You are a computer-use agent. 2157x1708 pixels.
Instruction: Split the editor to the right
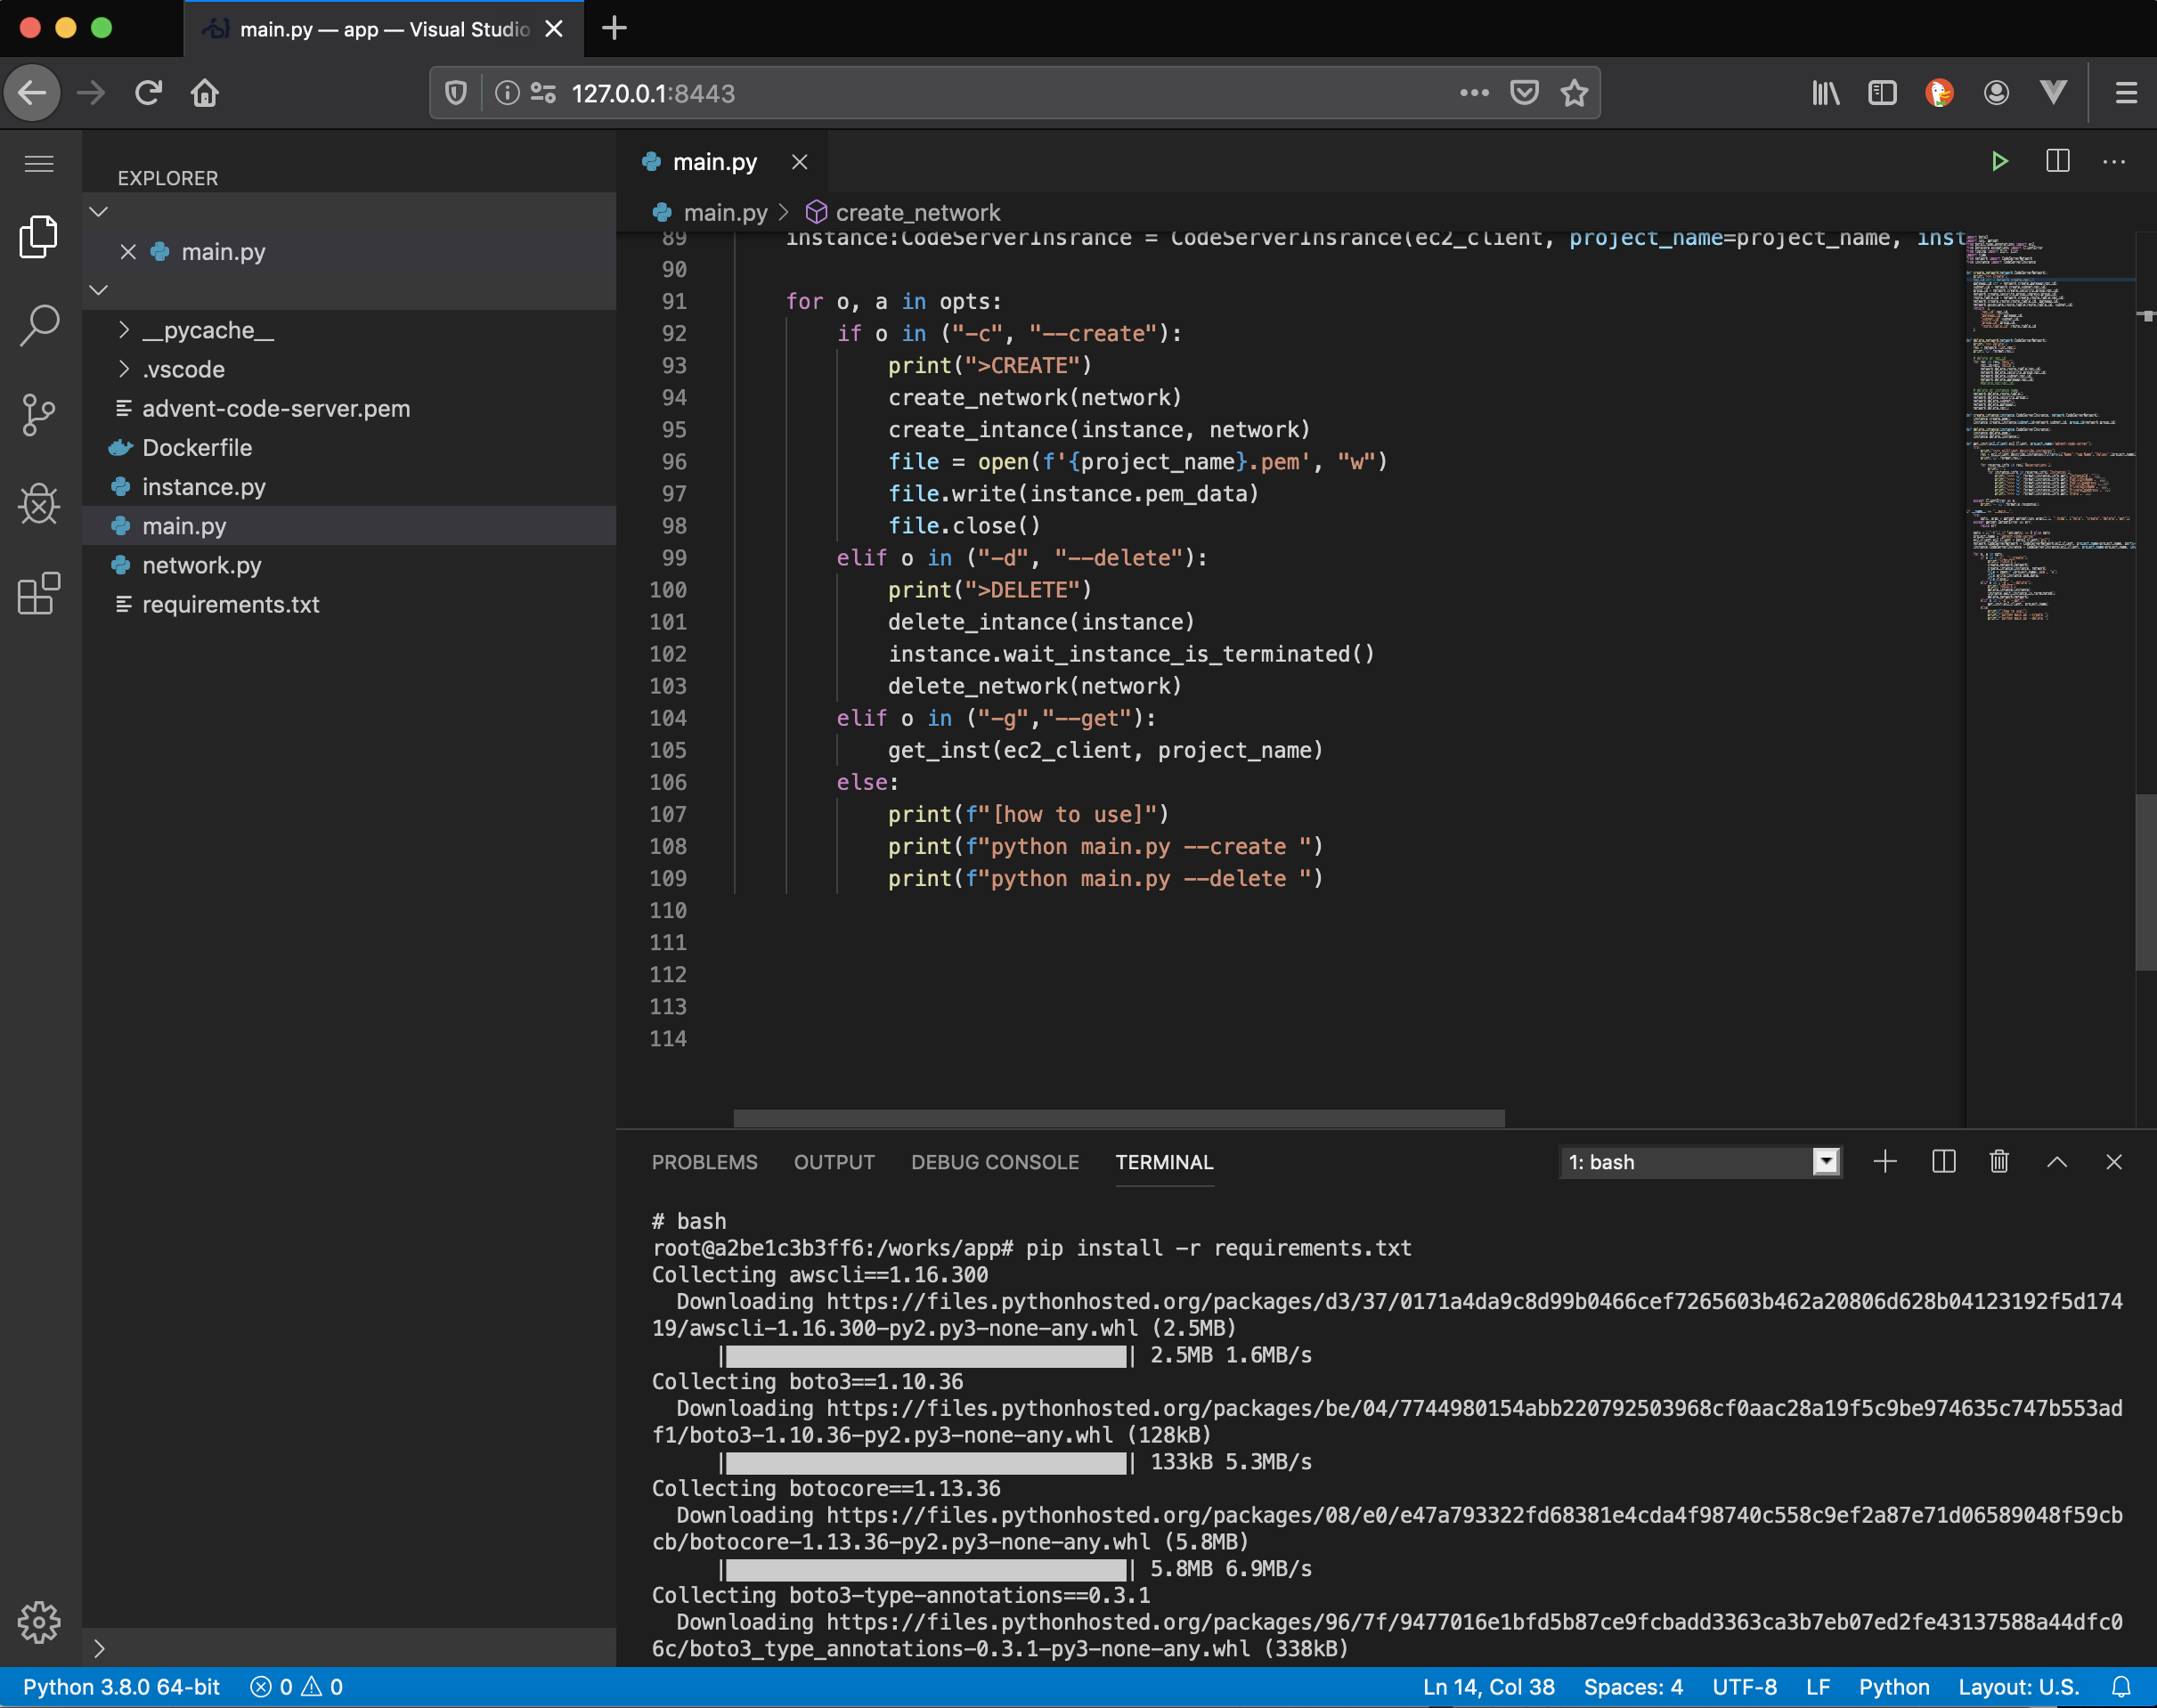(x=2057, y=161)
